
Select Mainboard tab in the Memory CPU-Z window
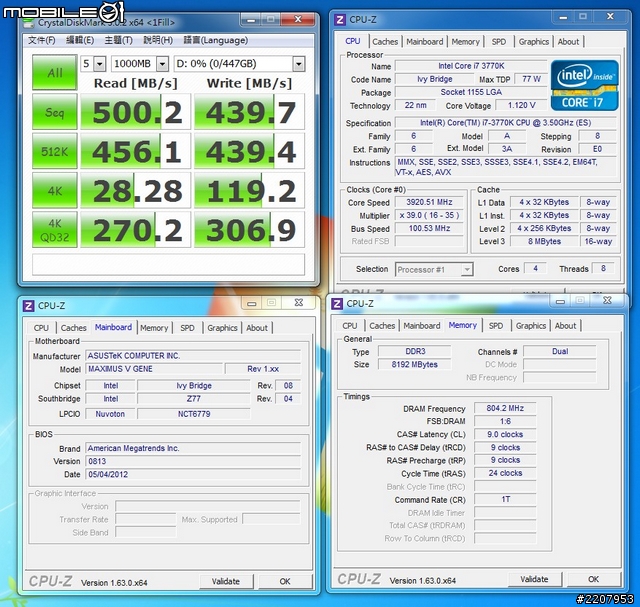click(422, 326)
